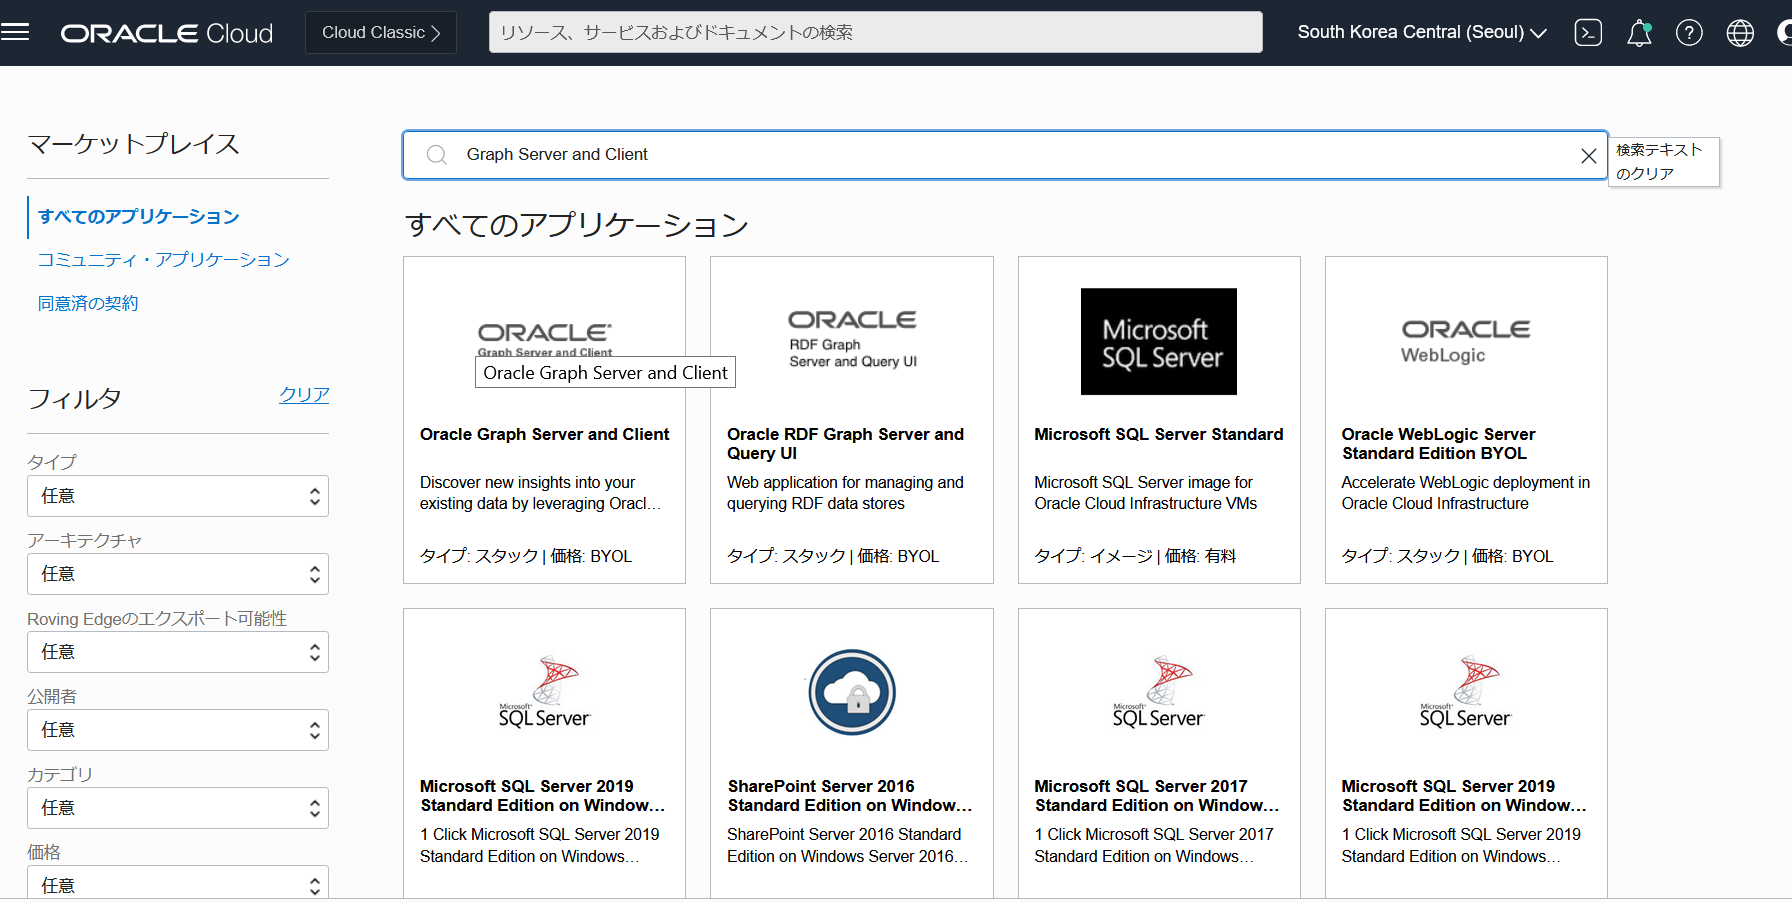
Task: Open the help question mark menu
Action: pos(1689,33)
